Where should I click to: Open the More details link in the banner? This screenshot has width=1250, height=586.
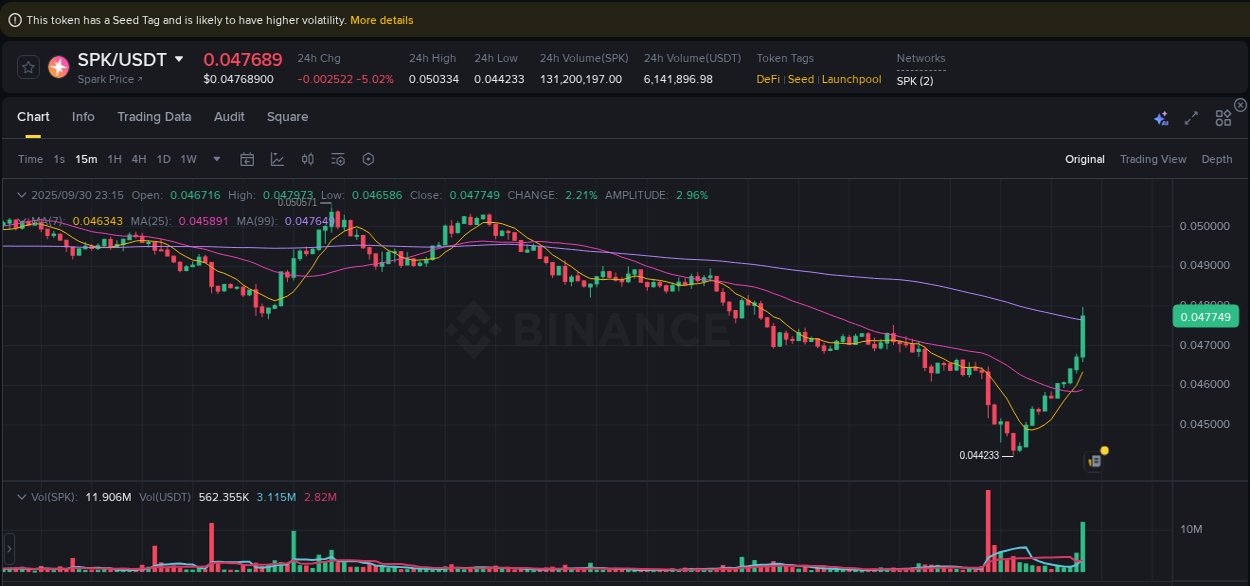point(381,19)
